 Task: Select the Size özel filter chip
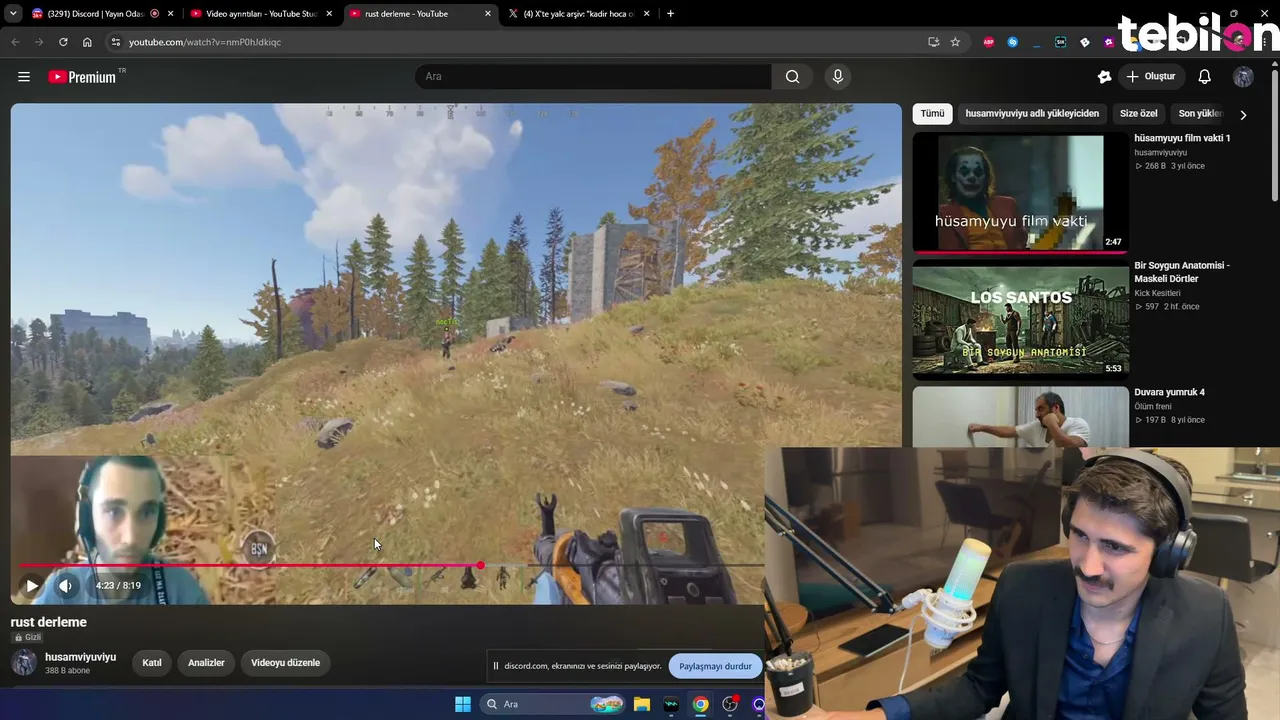point(1138,114)
